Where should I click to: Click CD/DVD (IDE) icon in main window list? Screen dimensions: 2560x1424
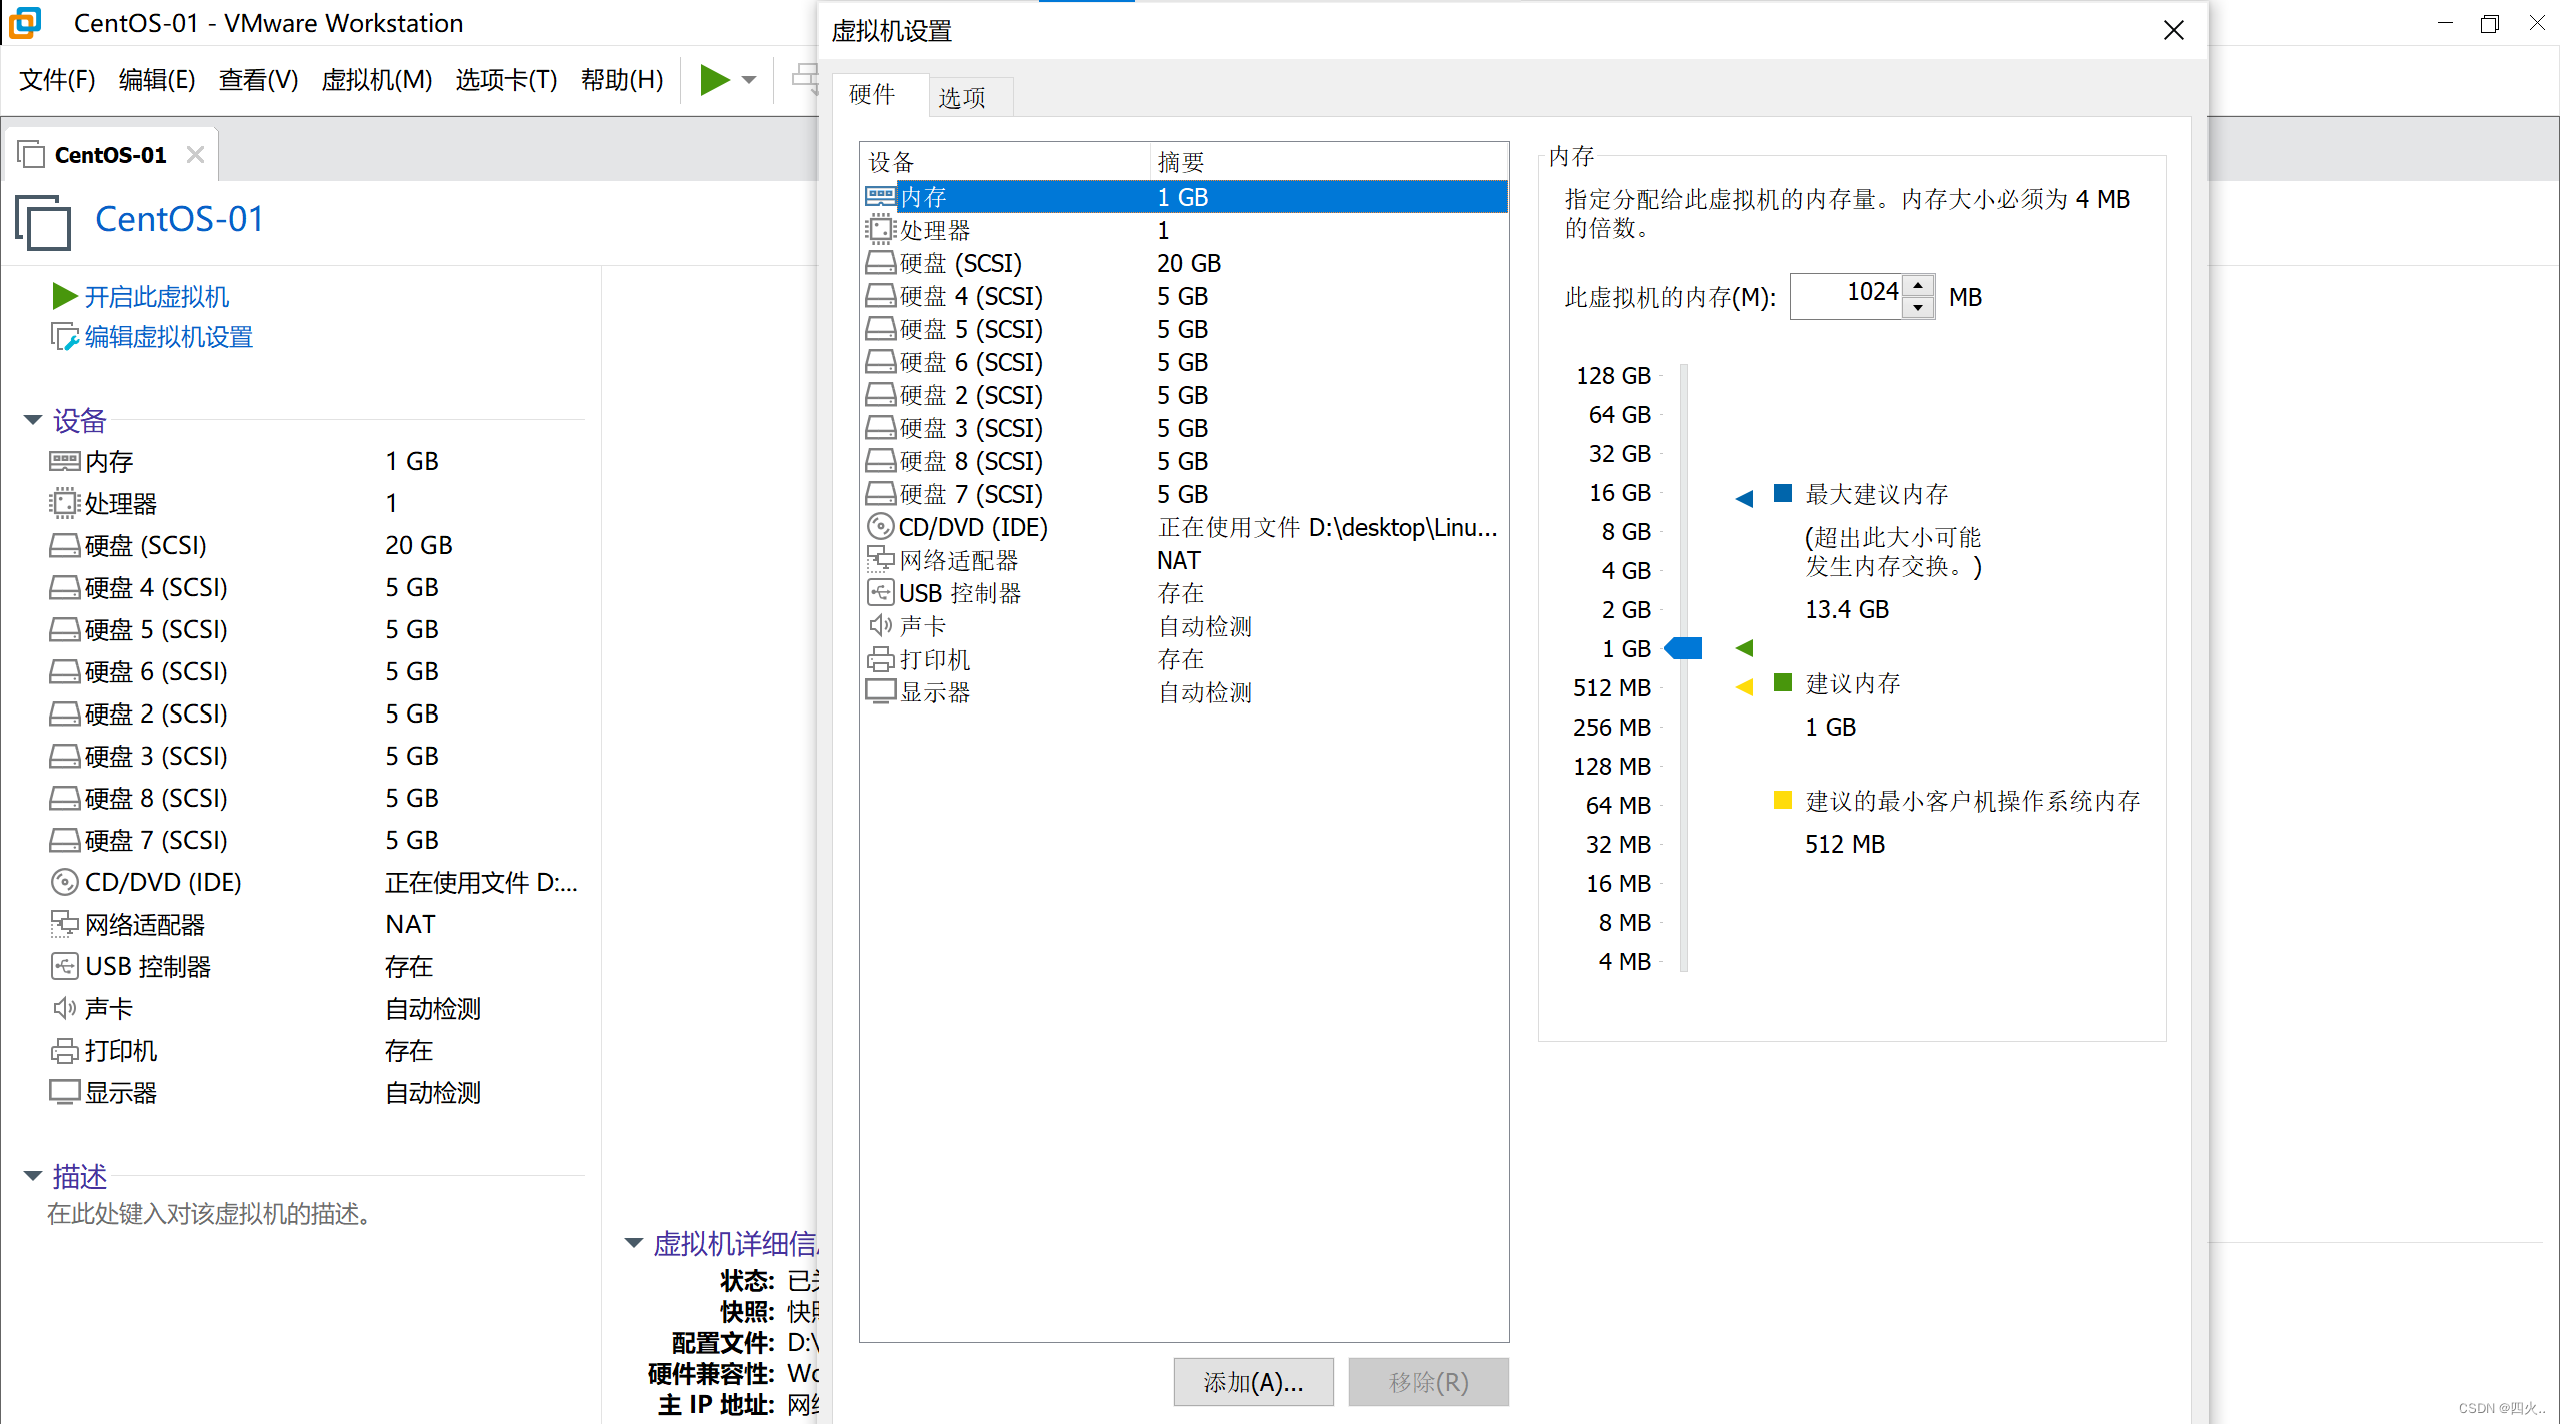[x=64, y=882]
